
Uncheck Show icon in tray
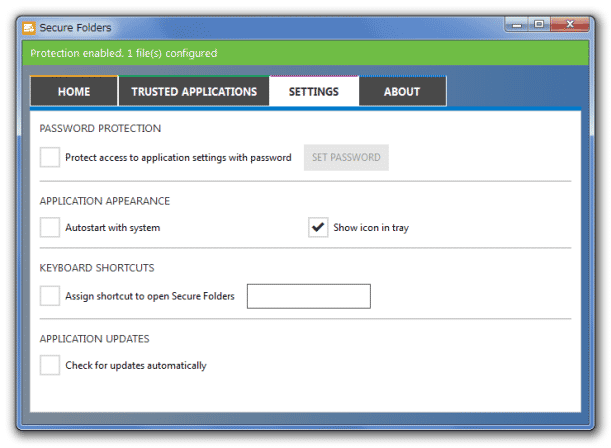(318, 228)
